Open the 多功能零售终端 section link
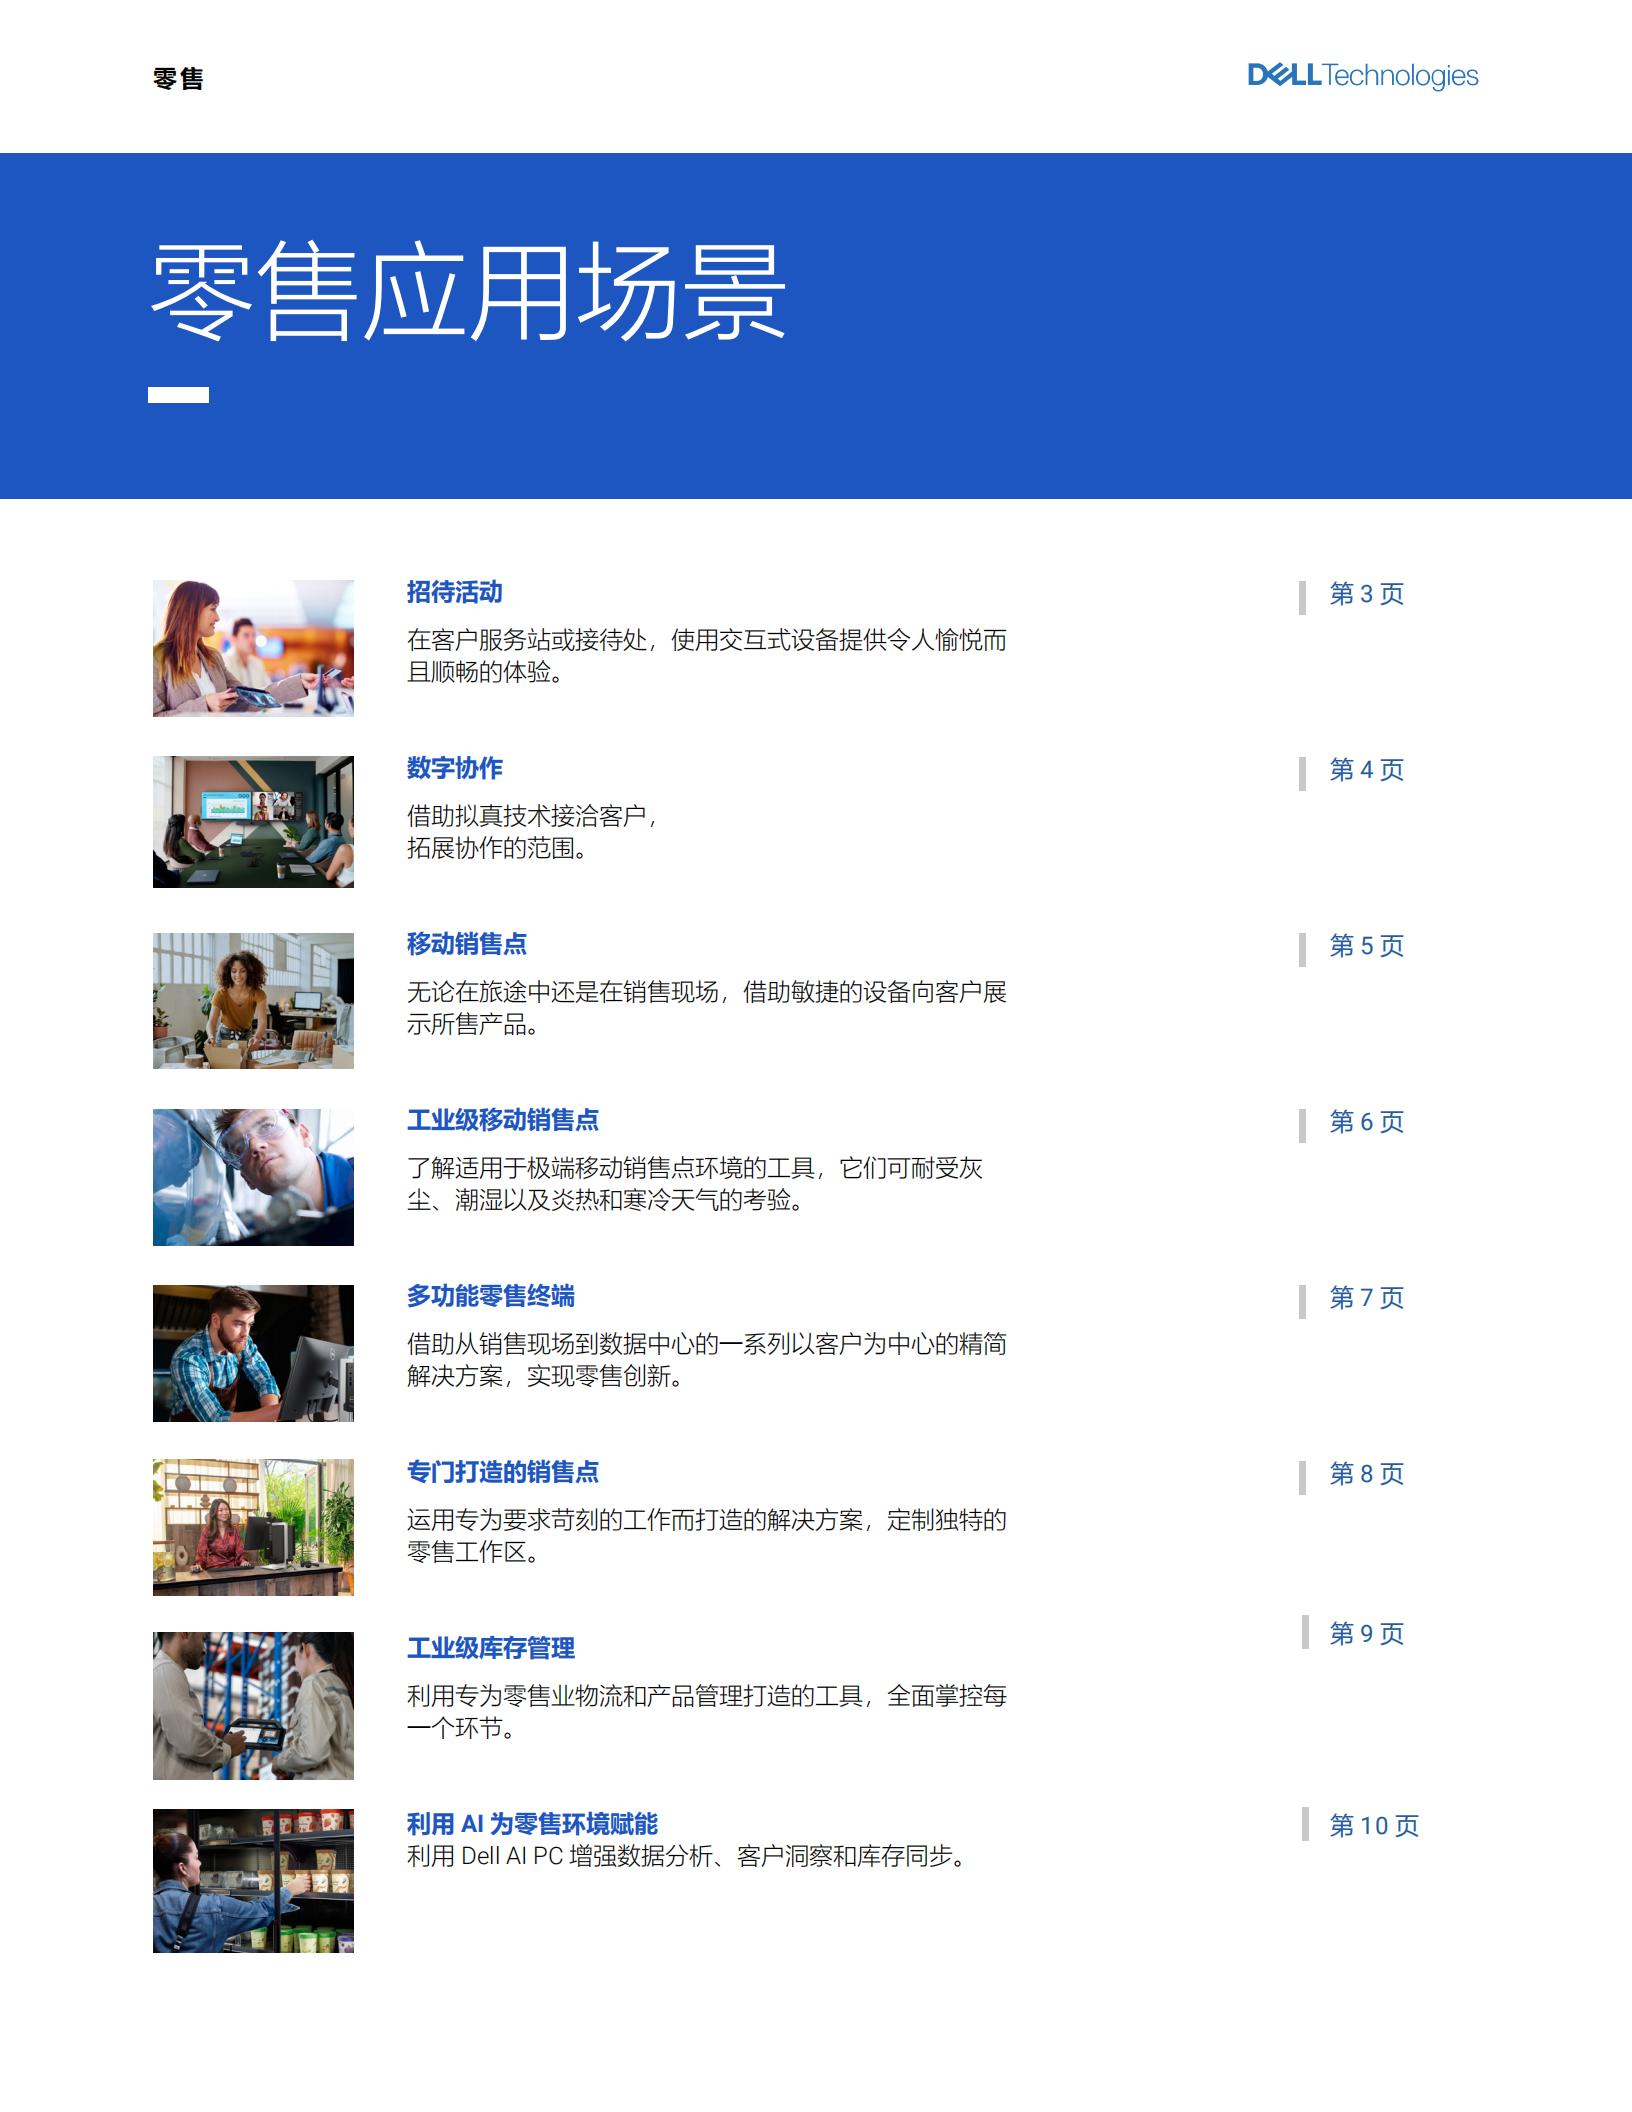Image resolution: width=1632 pixels, height=2112 pixels. pyautogui.click(x=490, y=1296)
